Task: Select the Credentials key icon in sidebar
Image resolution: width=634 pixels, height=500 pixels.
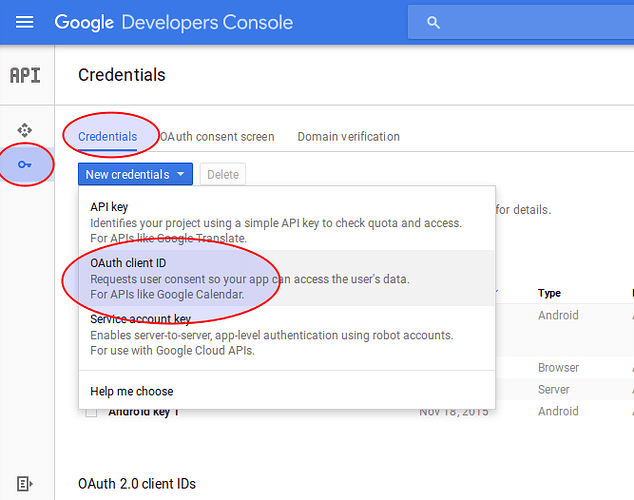Action: [x=25, y=165]
